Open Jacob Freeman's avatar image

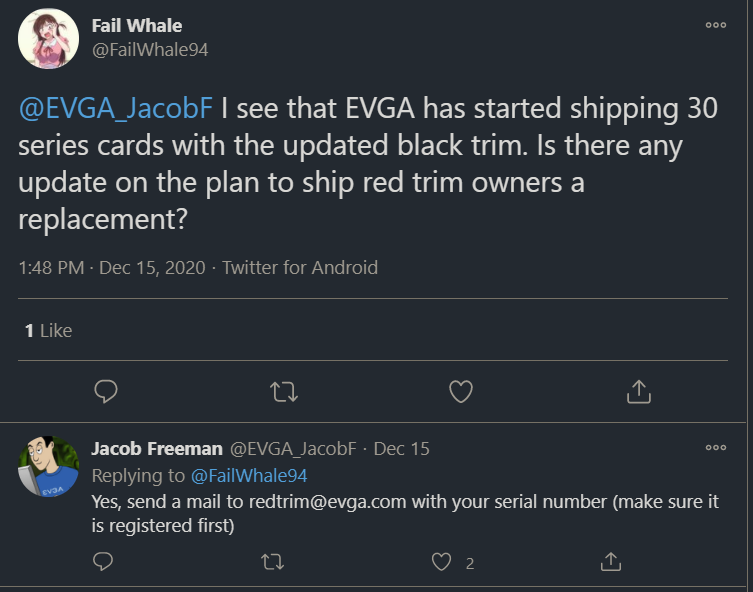tap(48, 467)
